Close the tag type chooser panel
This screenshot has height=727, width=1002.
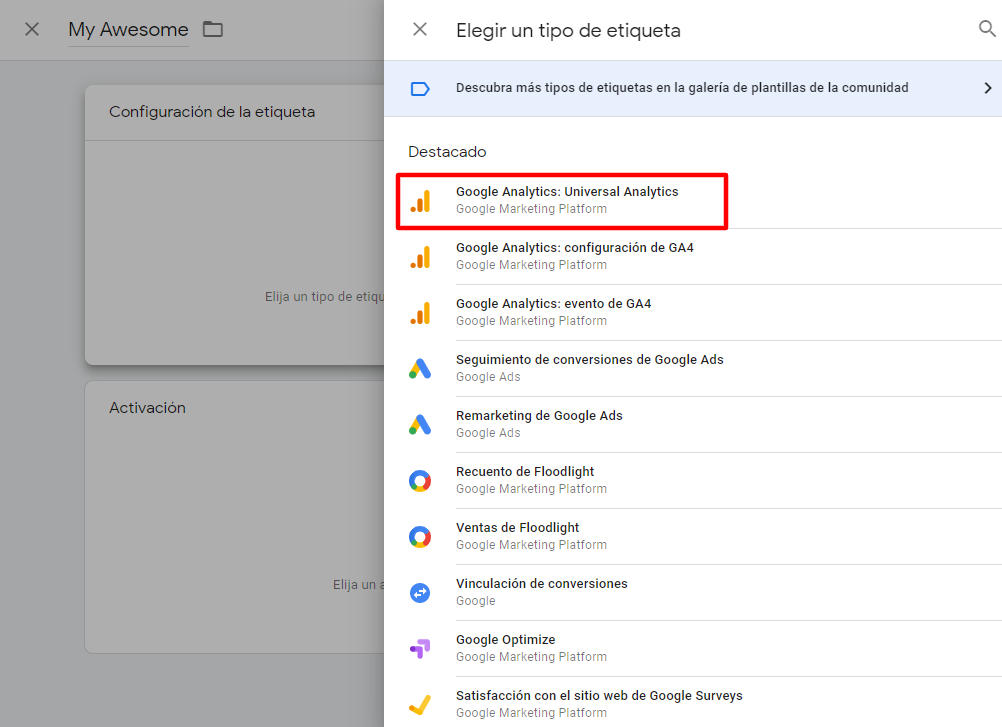point(420,29)
